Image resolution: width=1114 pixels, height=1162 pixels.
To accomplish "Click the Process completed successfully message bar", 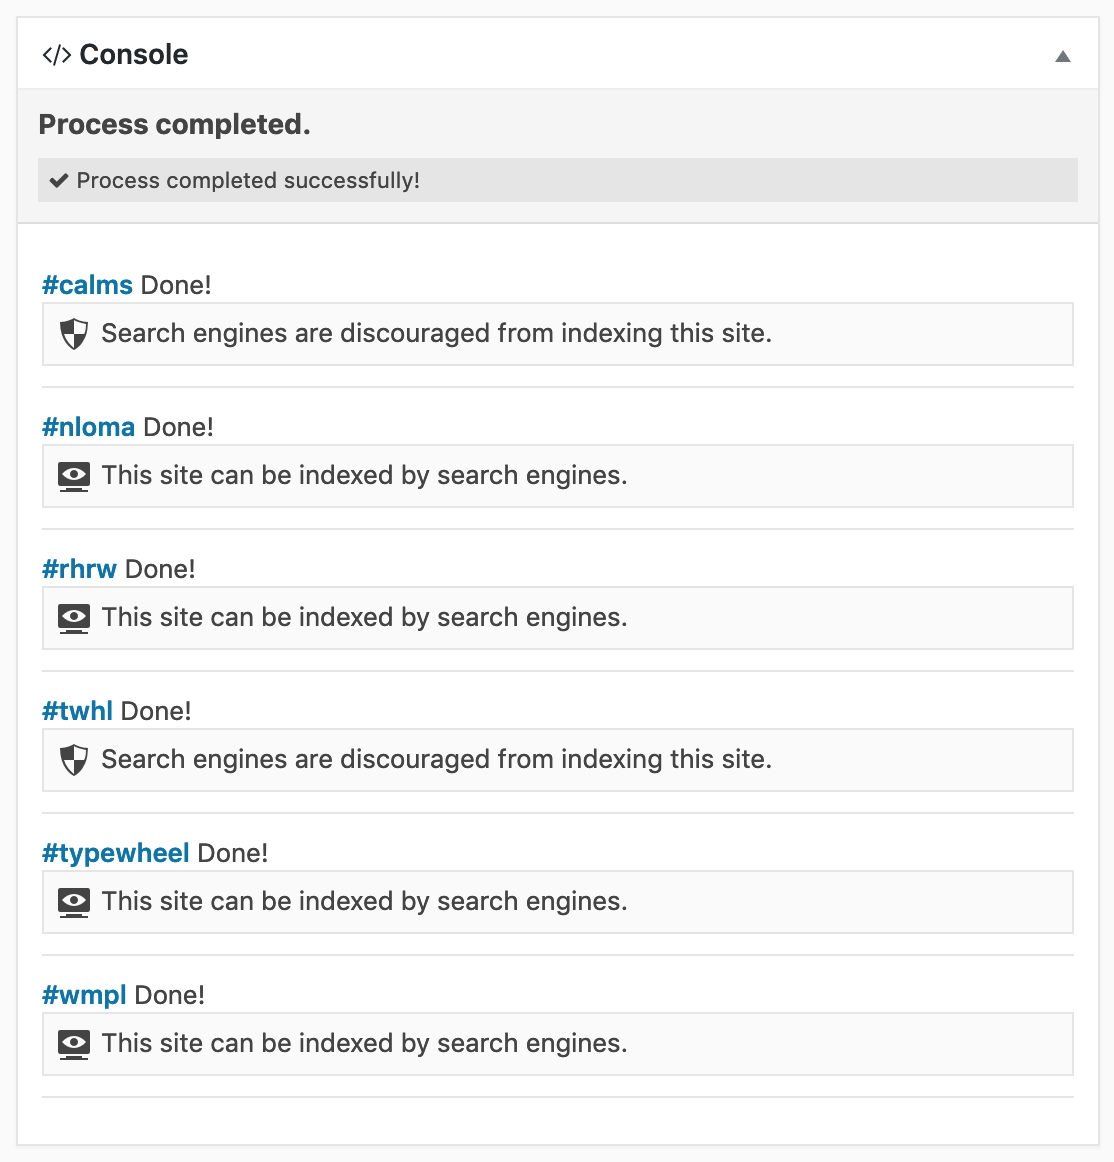I will [557, 180].
